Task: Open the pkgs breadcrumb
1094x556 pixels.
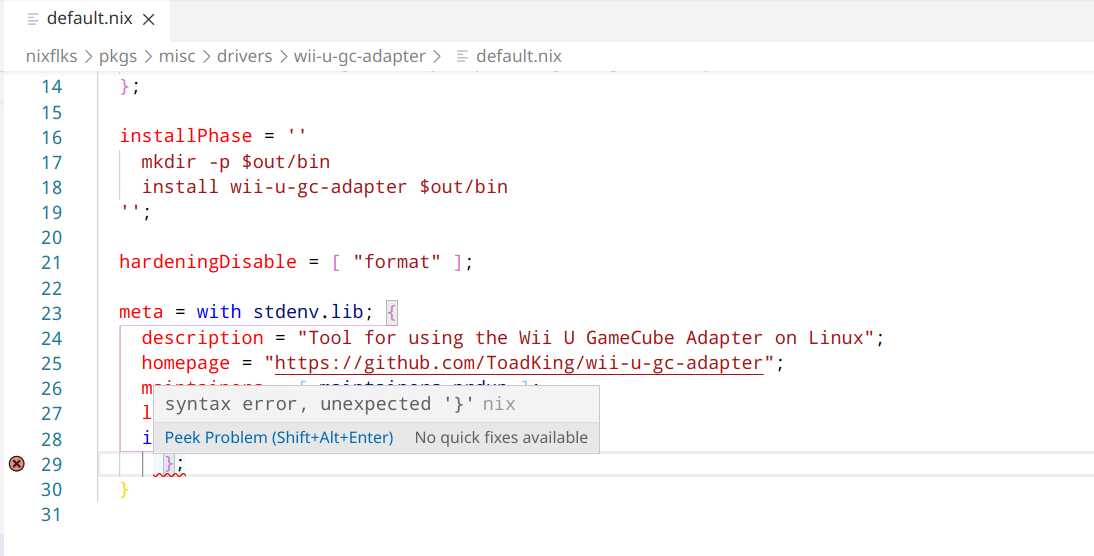Action: pos(118,57)
